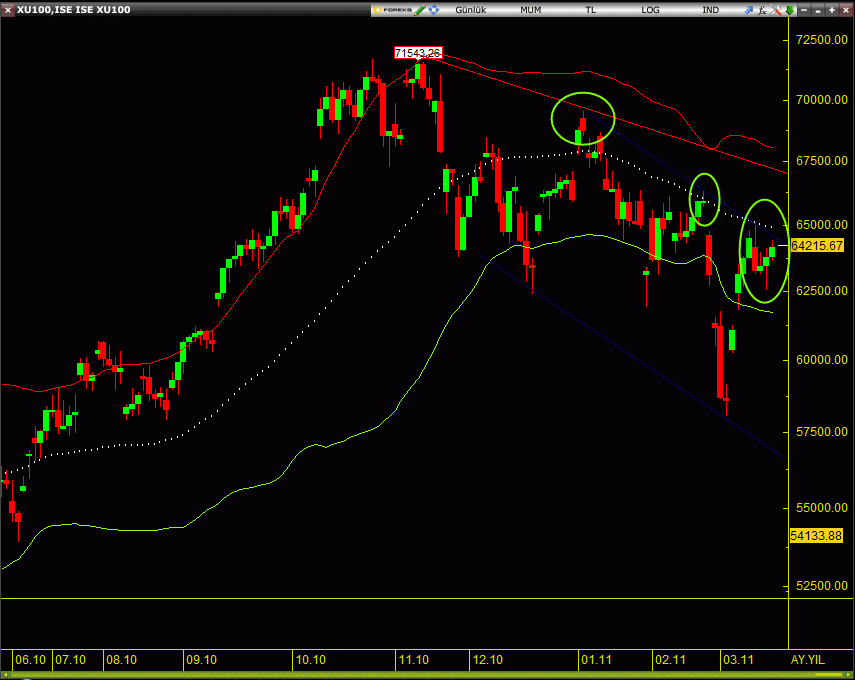Click the blue diagonal arrow icon
Image resolution: width=855 pixels, height=680 pixels.
point(749,10)
